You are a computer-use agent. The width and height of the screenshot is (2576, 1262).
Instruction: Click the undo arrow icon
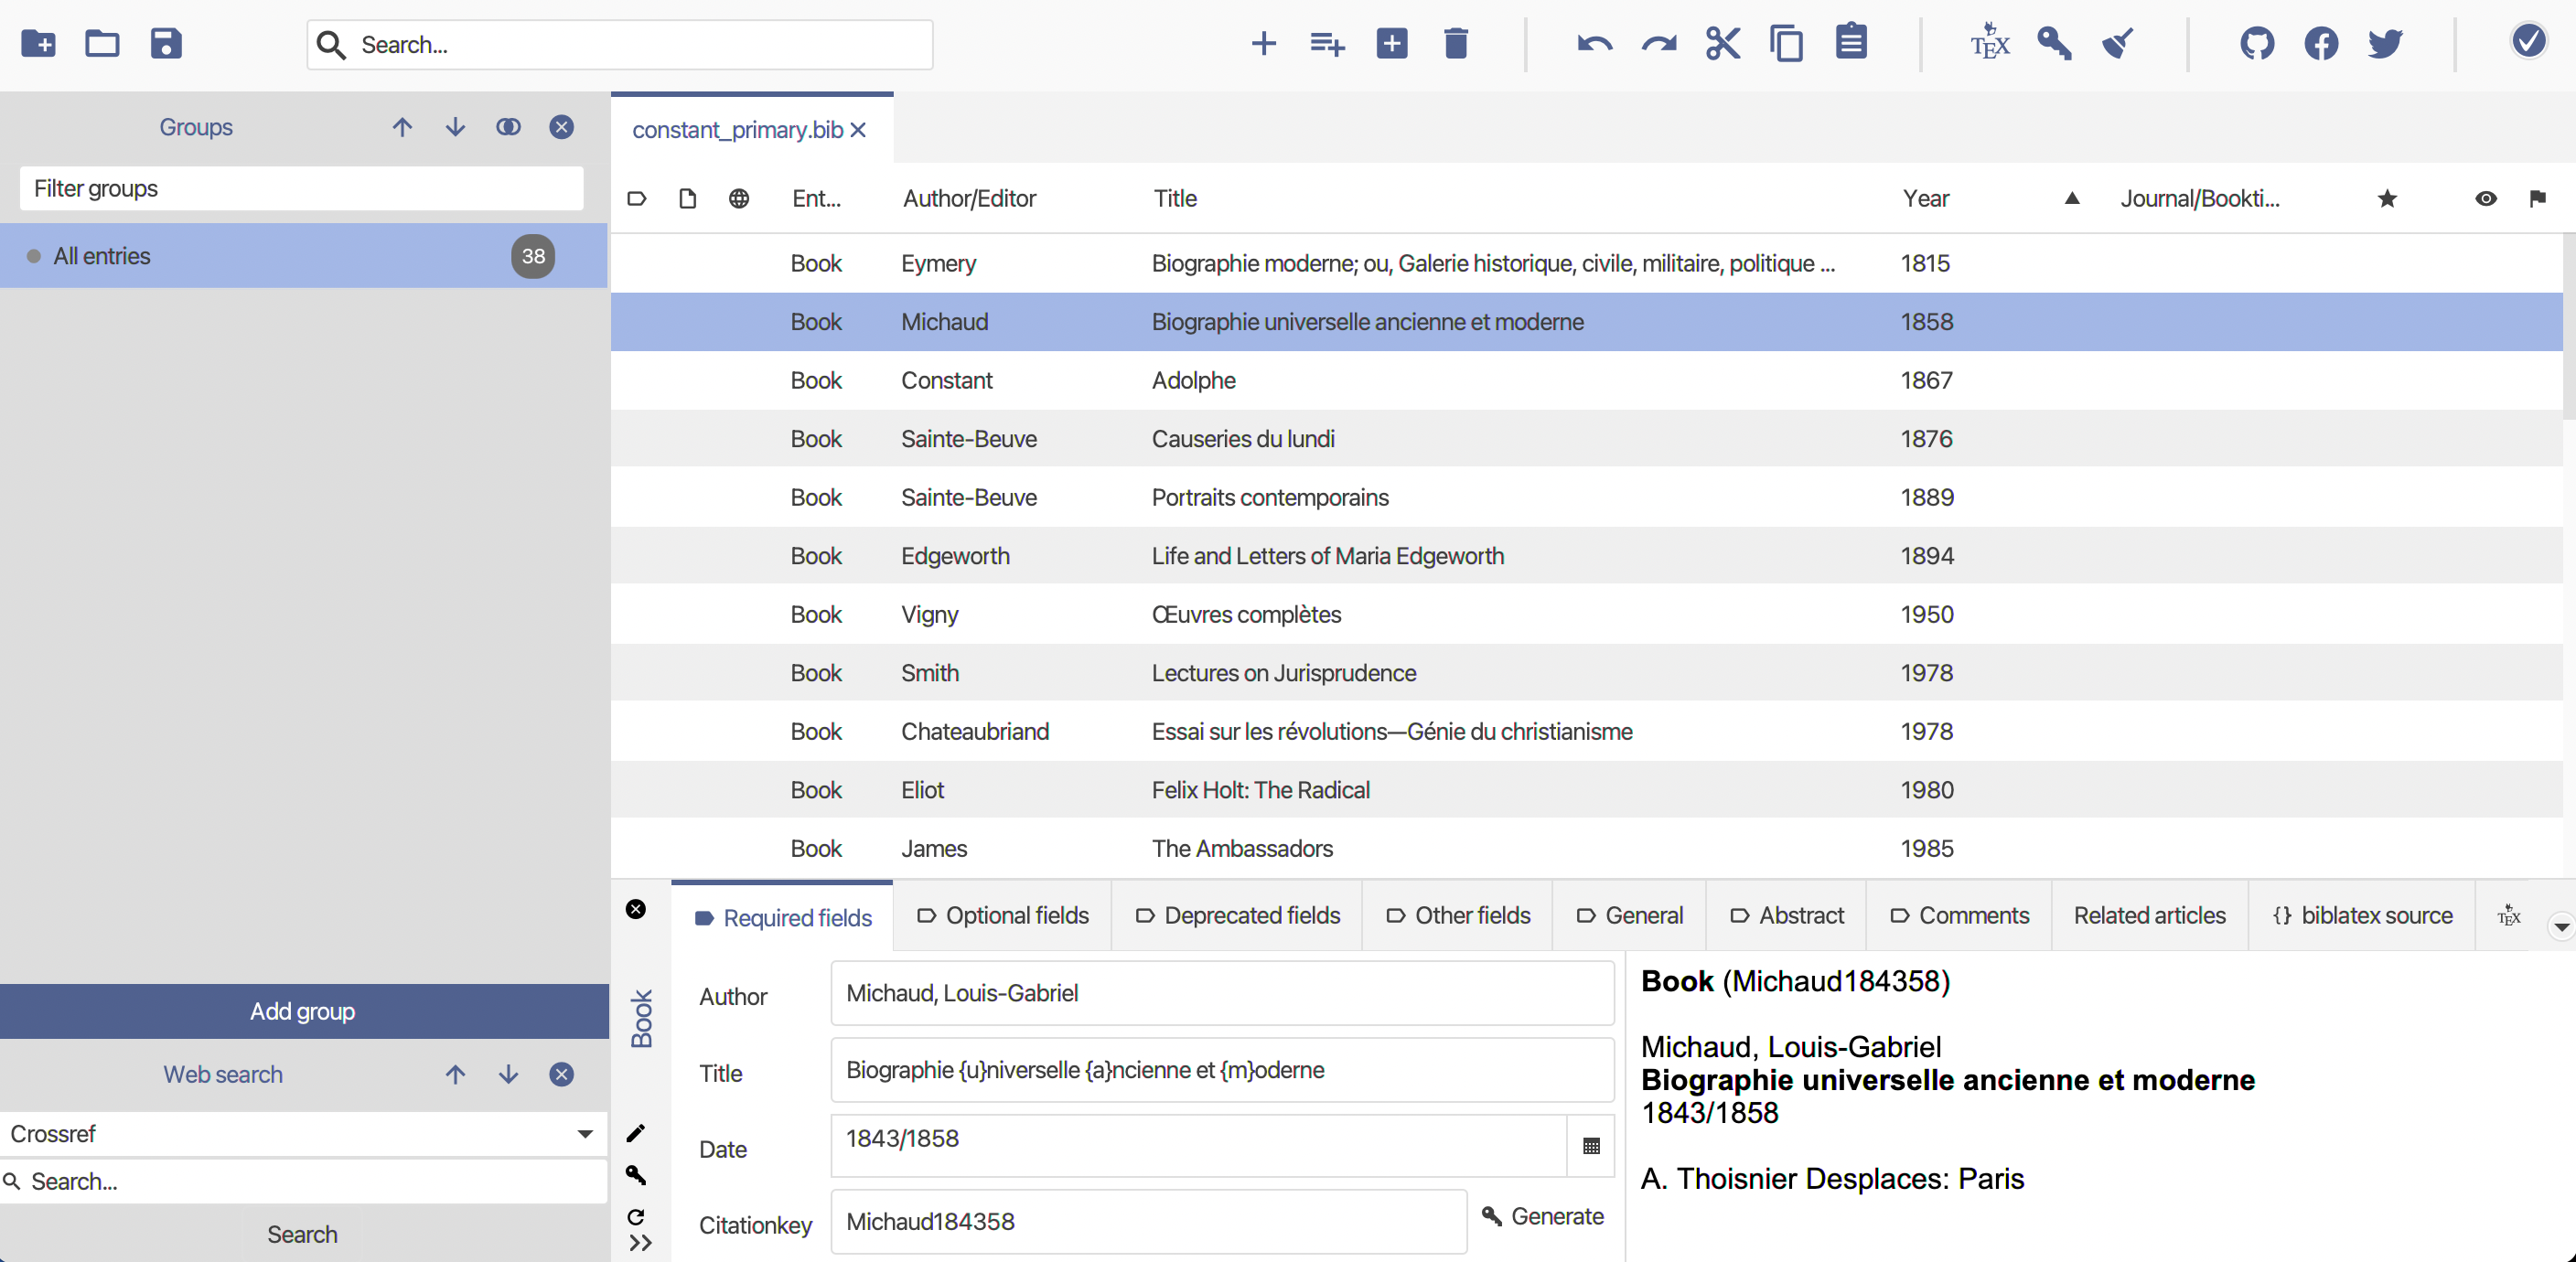(1594, 44)
